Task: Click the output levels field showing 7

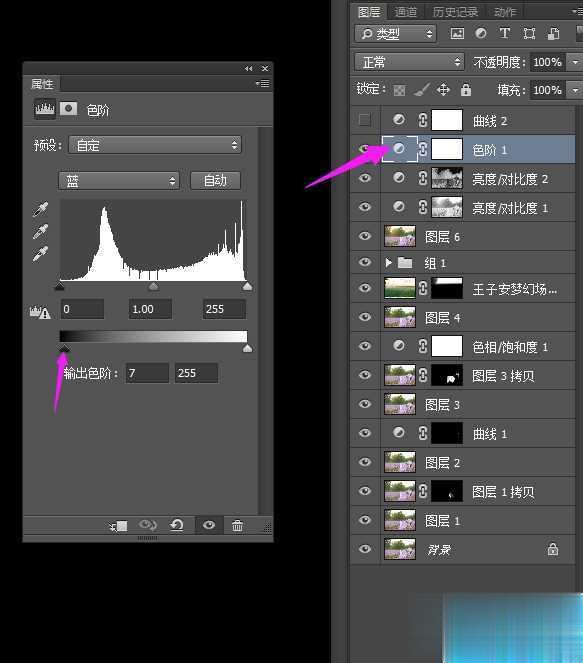Action: click(147, 373)
